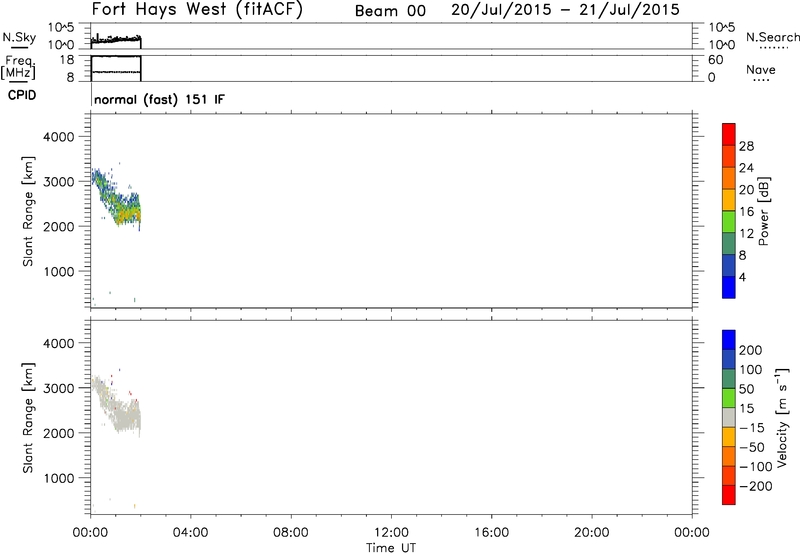800x554 pixels.
Task: Click the "N.Sky" axis label
Action: tap(19, 37)
